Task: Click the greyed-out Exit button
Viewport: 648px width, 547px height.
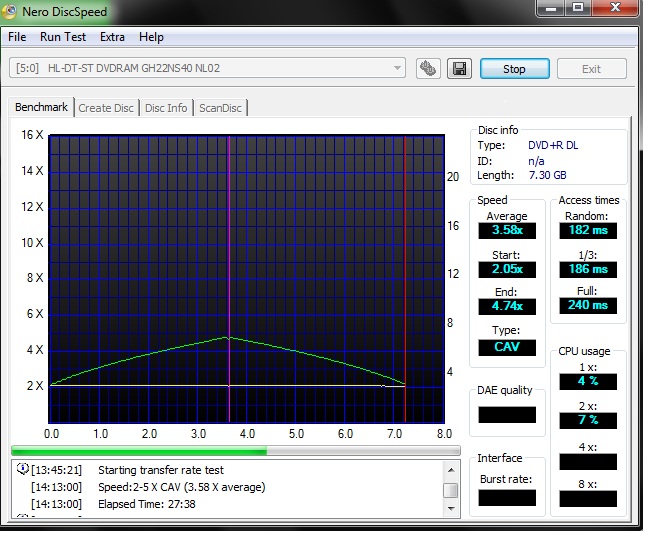Action: pyautogui.click(x=591, y=69)
